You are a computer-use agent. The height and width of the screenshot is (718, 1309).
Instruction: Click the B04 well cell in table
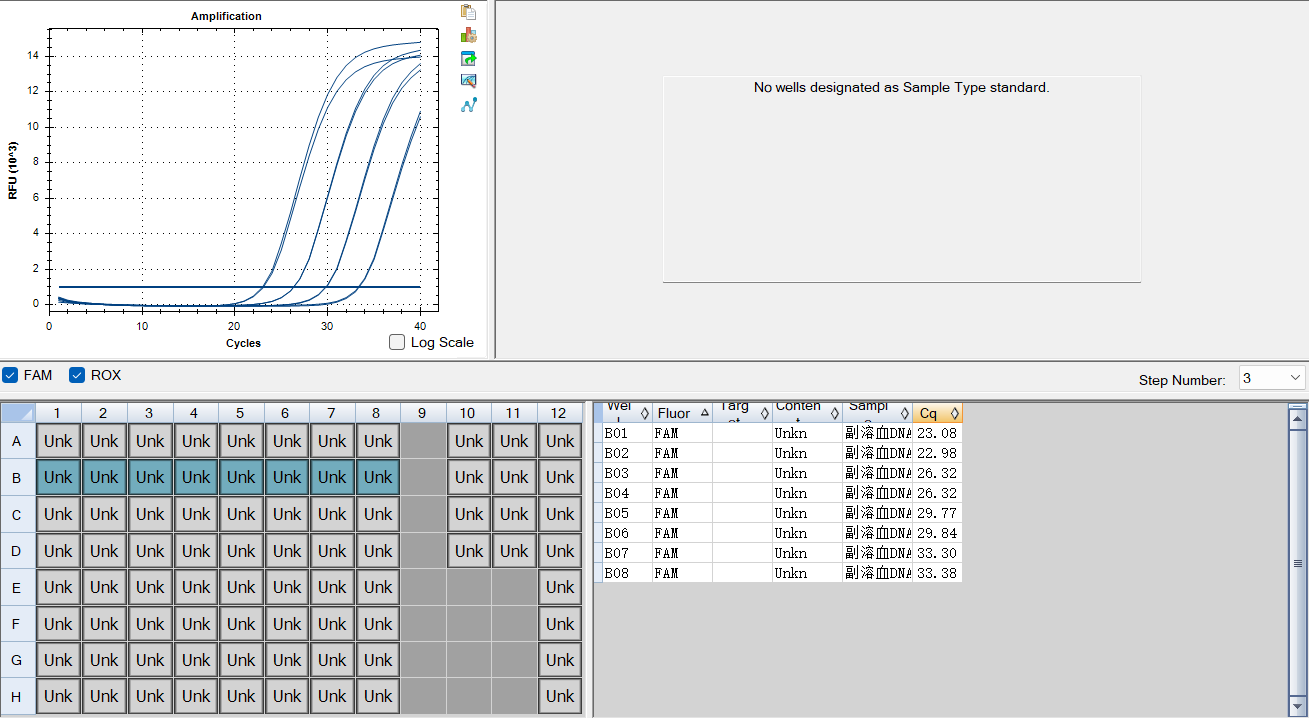pyautogui.click(x=627, y=493)
